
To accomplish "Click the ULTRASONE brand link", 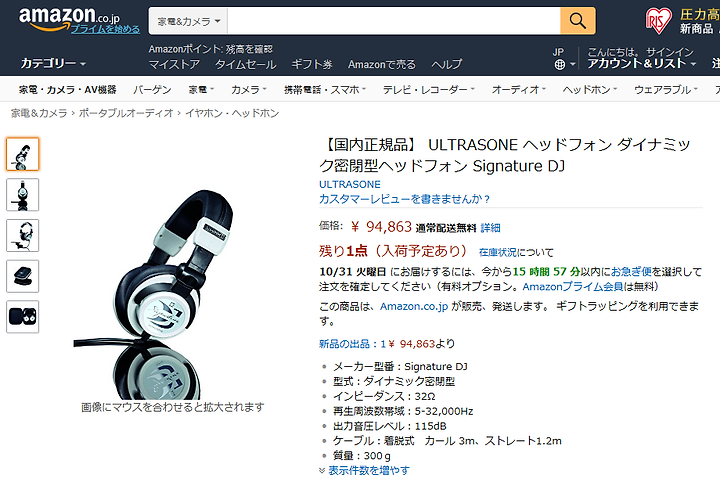I will (350, 184).
